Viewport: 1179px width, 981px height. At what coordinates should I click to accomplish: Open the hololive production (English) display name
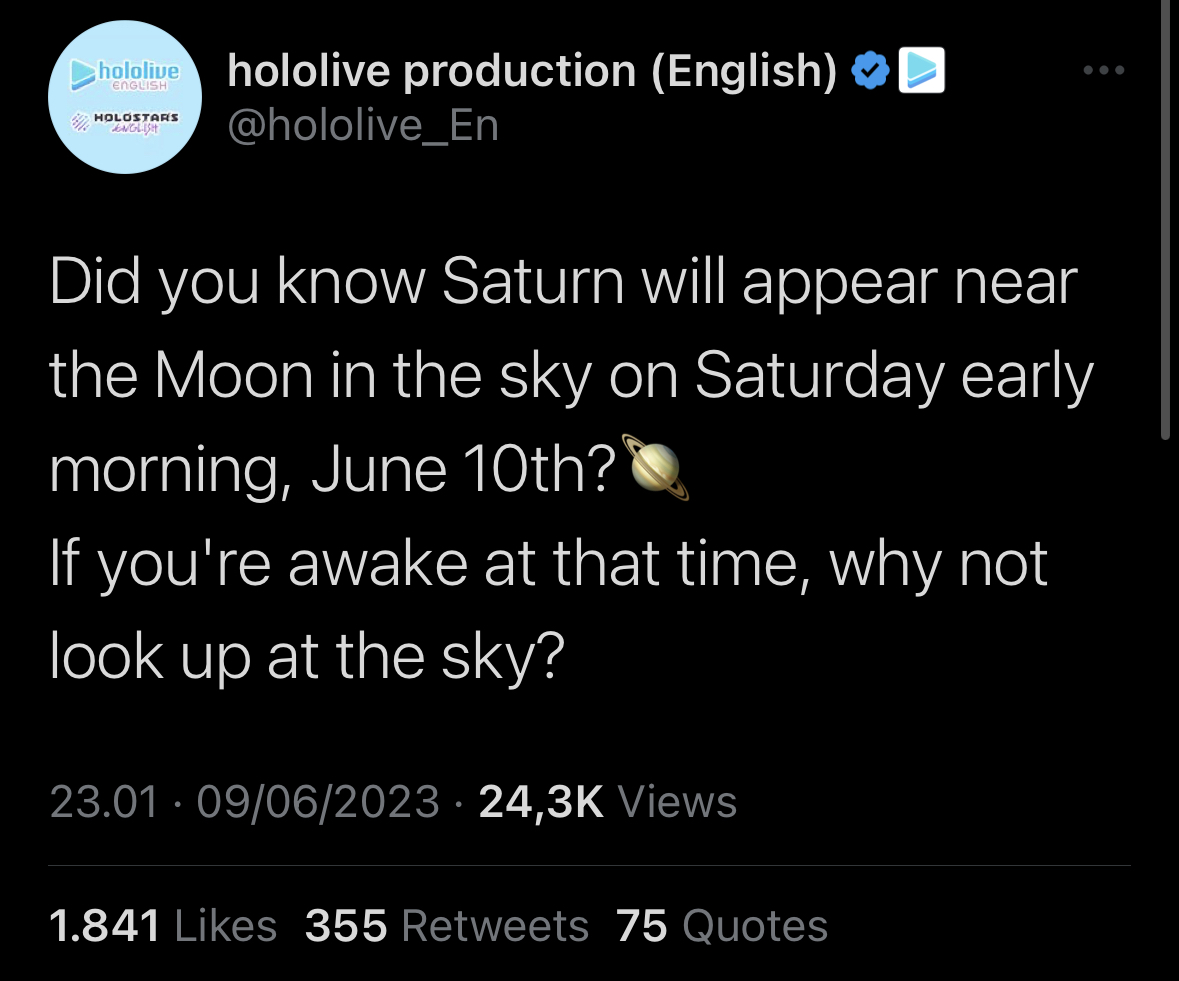point(532,71)
